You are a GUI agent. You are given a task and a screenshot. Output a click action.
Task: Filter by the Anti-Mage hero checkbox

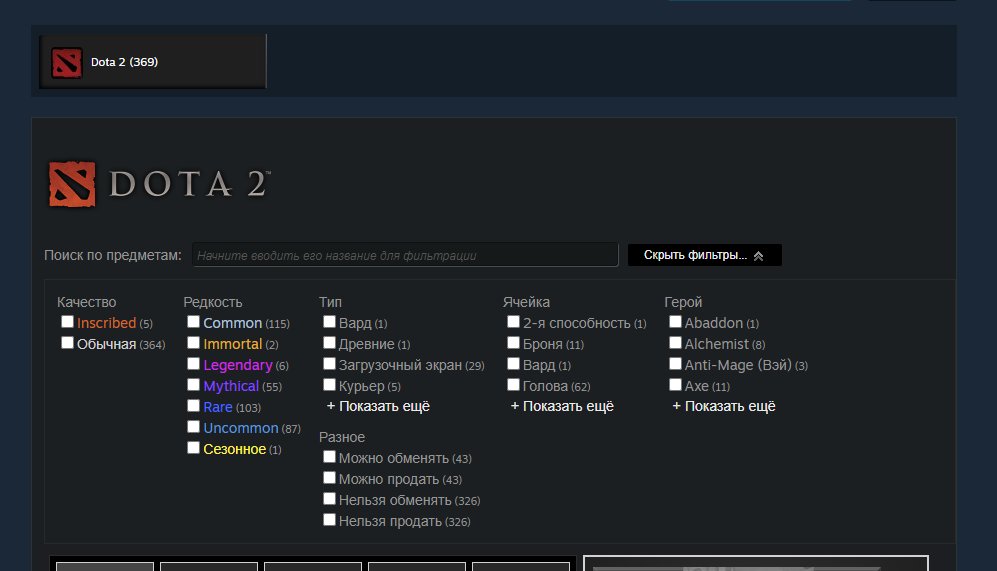coord(676,364)
